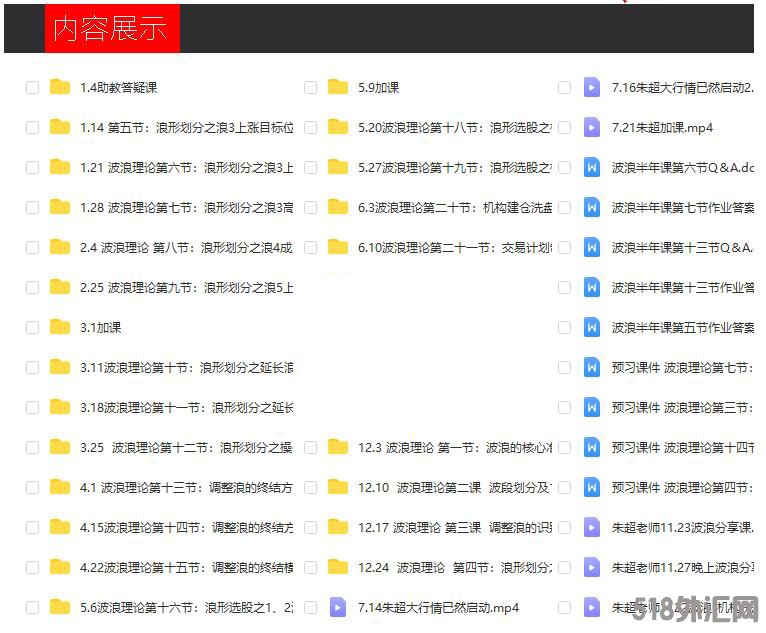Viewport: 766px width, 633px height.
Task: Click folder icon for 4.1 波浪理论第十三节
Action: coord(60,487)
